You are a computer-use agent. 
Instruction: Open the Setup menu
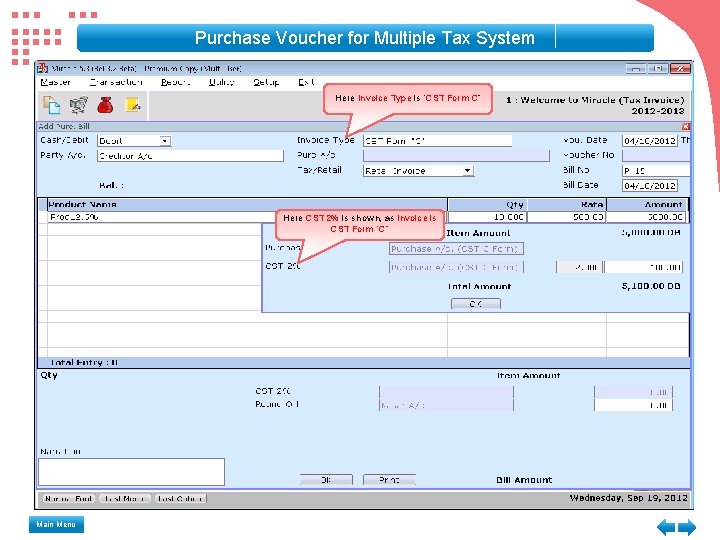[266, 82]
